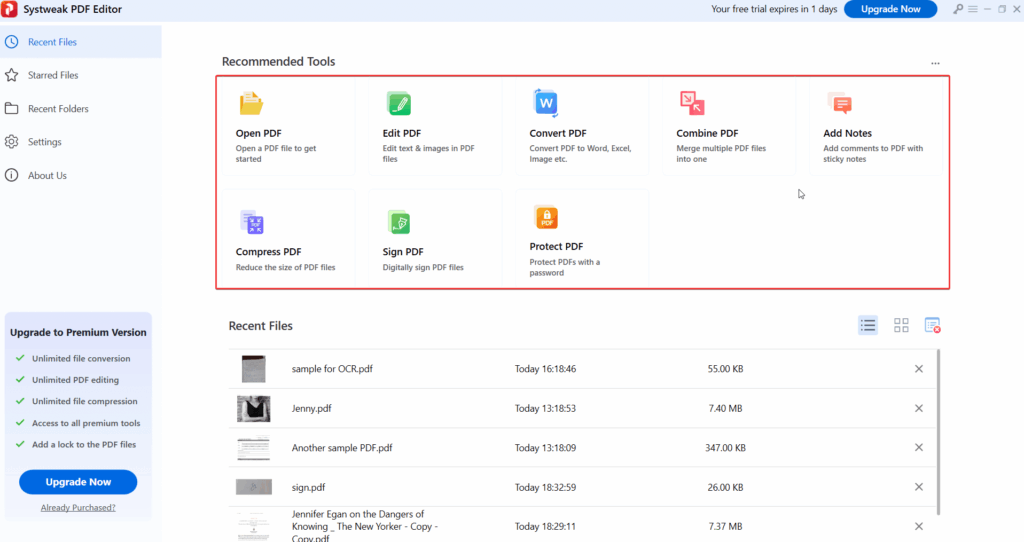Click the Add Notes card title

[847, 133]
